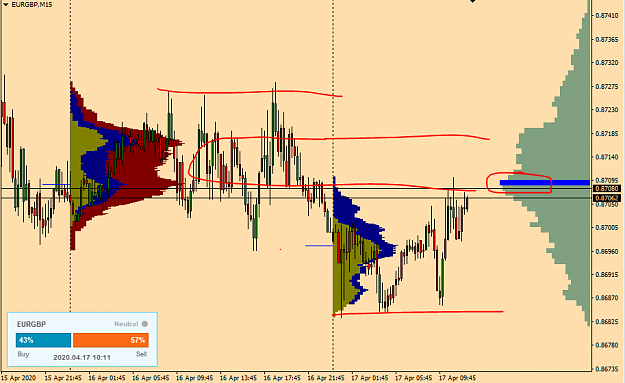Click the 16 Apr 09:45 time axis label
The image size is (625, 383).
[195, 378]
